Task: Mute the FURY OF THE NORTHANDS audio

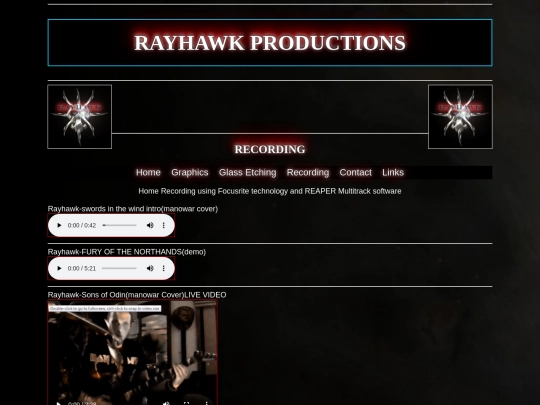Action: pyautogui.click(x=150, y=268)
